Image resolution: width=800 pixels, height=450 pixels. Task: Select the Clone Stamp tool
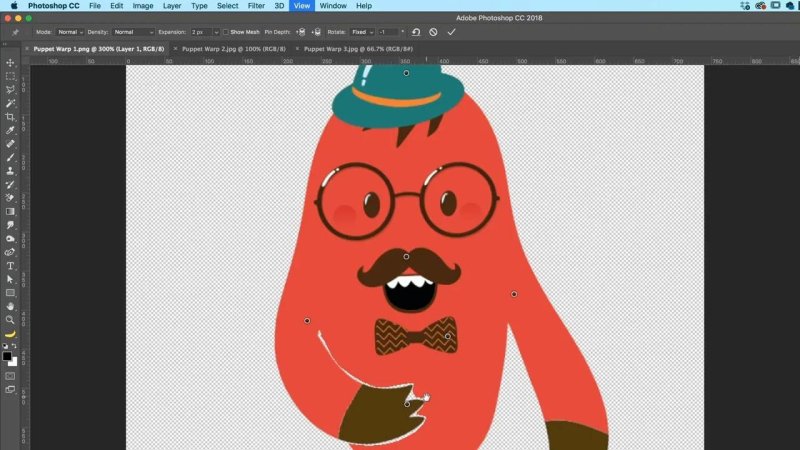coord(10,171)
